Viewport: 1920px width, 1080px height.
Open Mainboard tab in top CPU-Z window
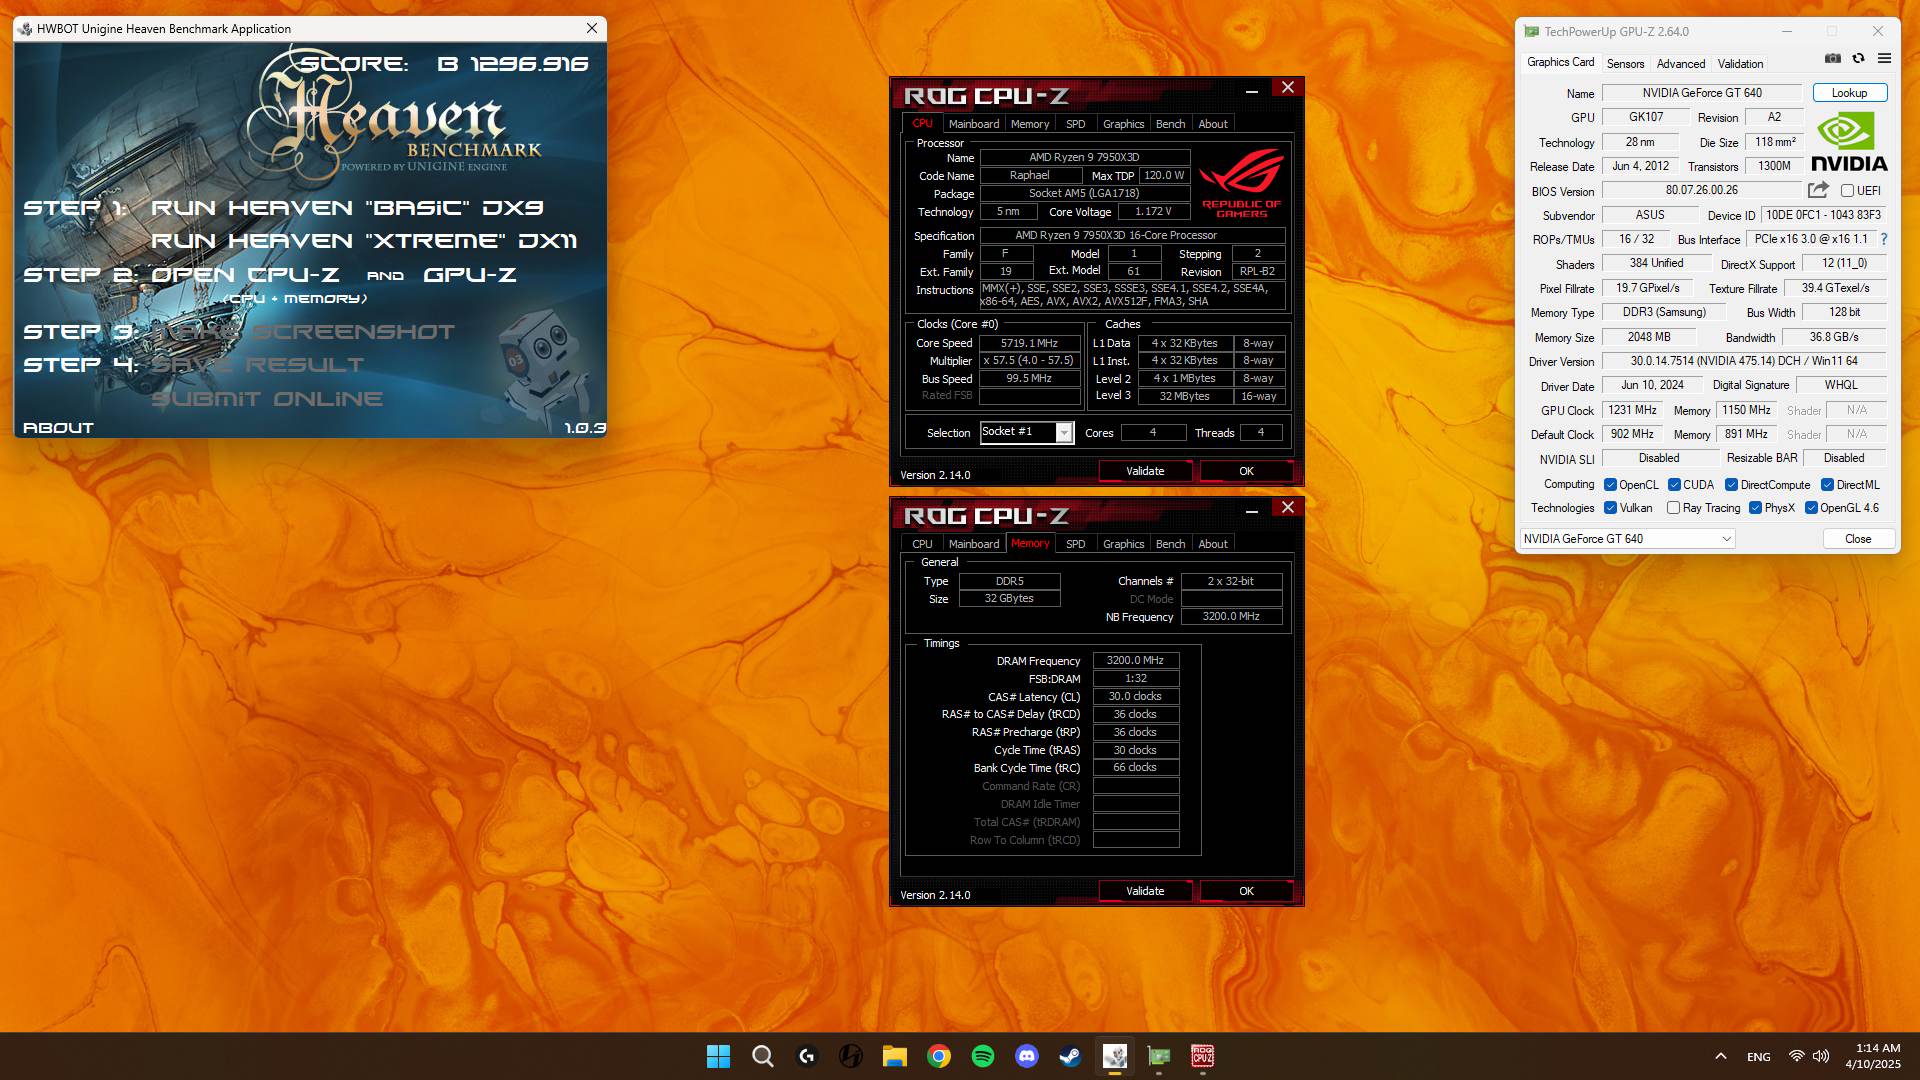pos(973,124)
